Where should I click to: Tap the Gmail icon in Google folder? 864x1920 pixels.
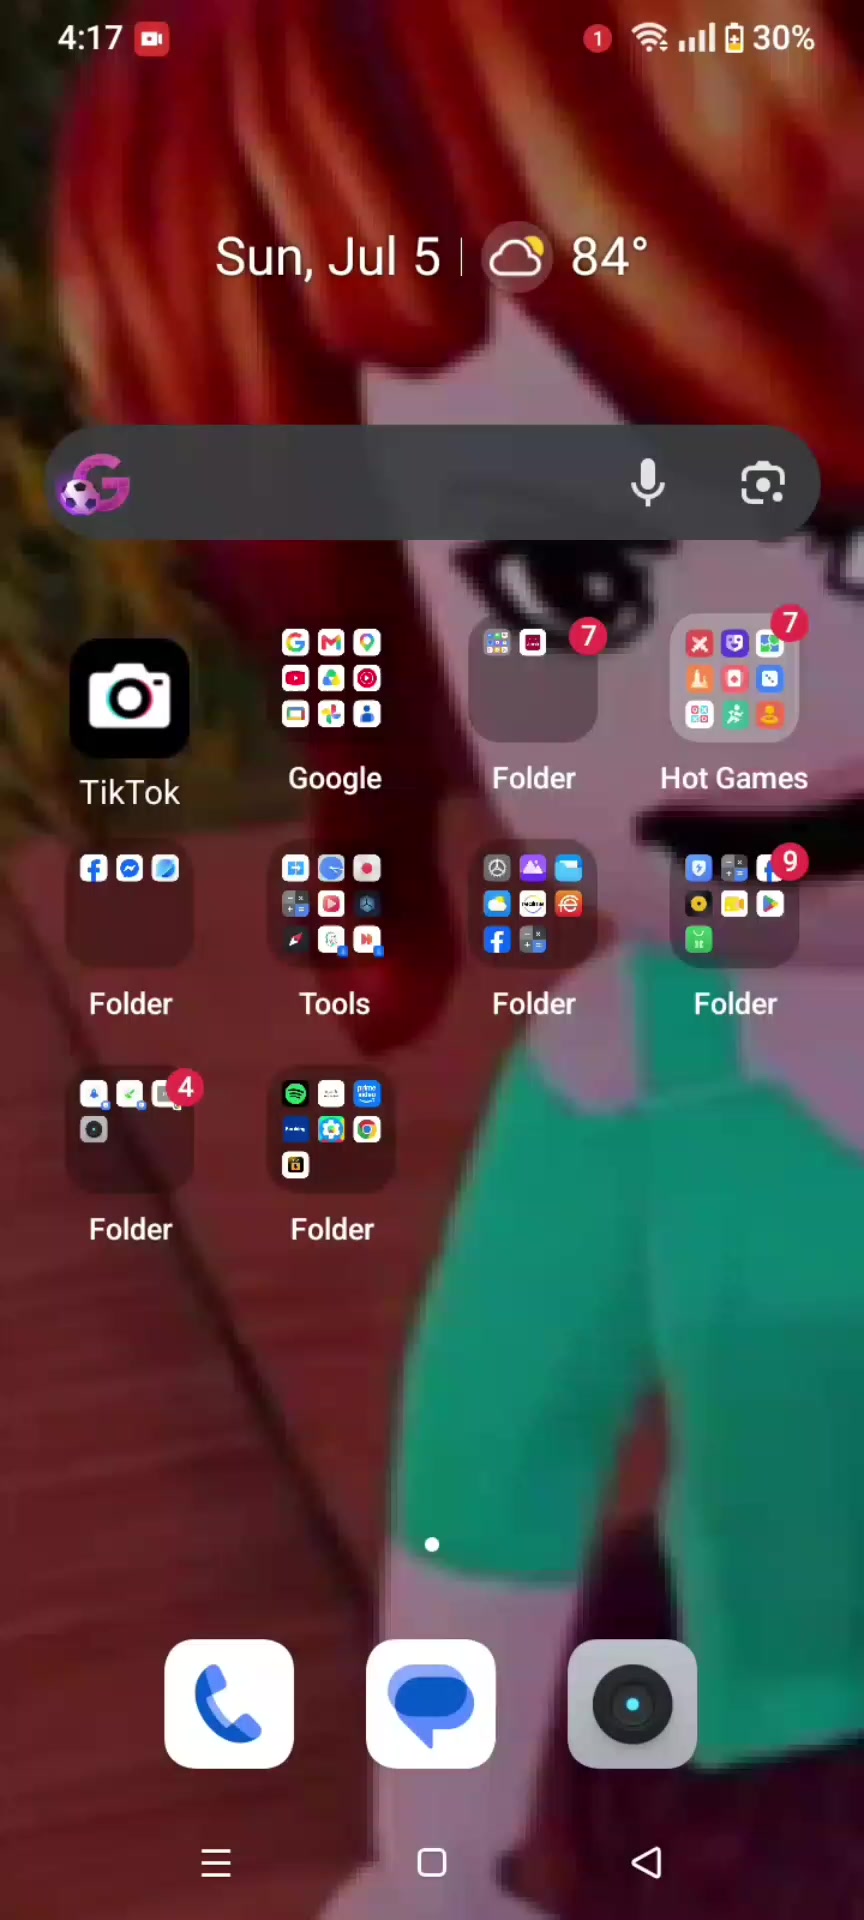[331, 642]
